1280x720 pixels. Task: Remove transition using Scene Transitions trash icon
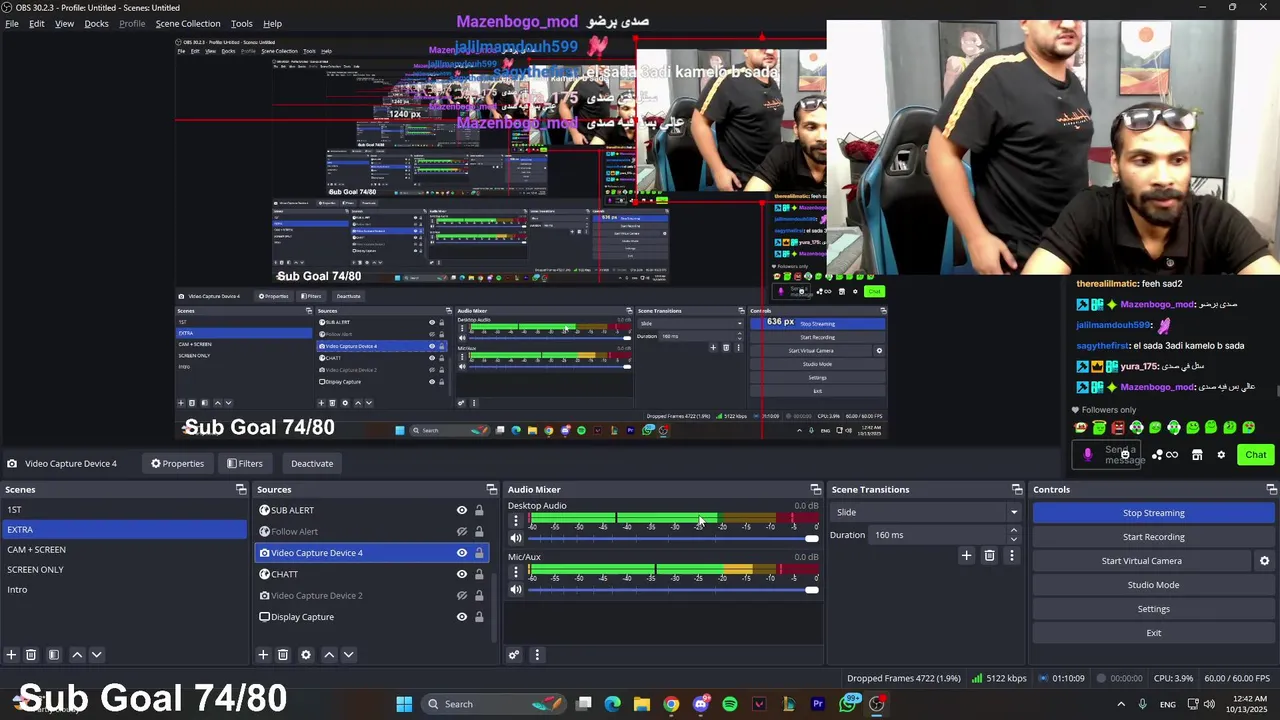[989, 555]
